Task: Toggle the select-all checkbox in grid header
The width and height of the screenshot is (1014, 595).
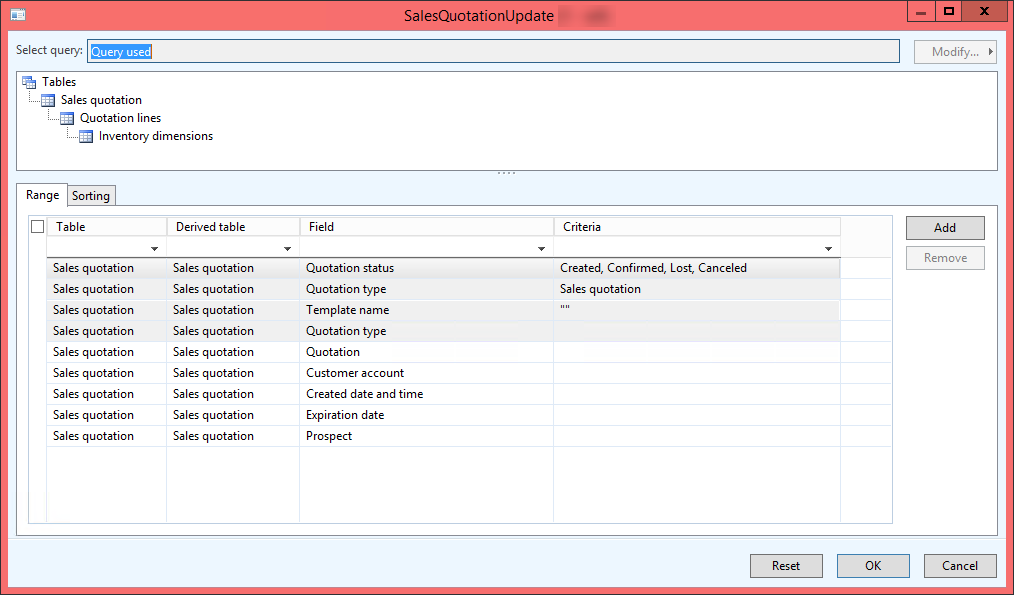Action: pos(38,227)
